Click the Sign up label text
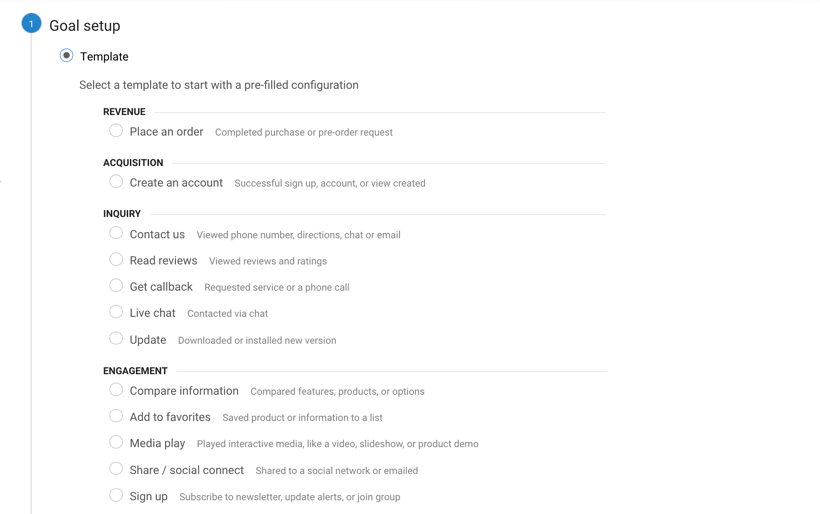Viewport: 820px width, 514px height. [149, 496]
